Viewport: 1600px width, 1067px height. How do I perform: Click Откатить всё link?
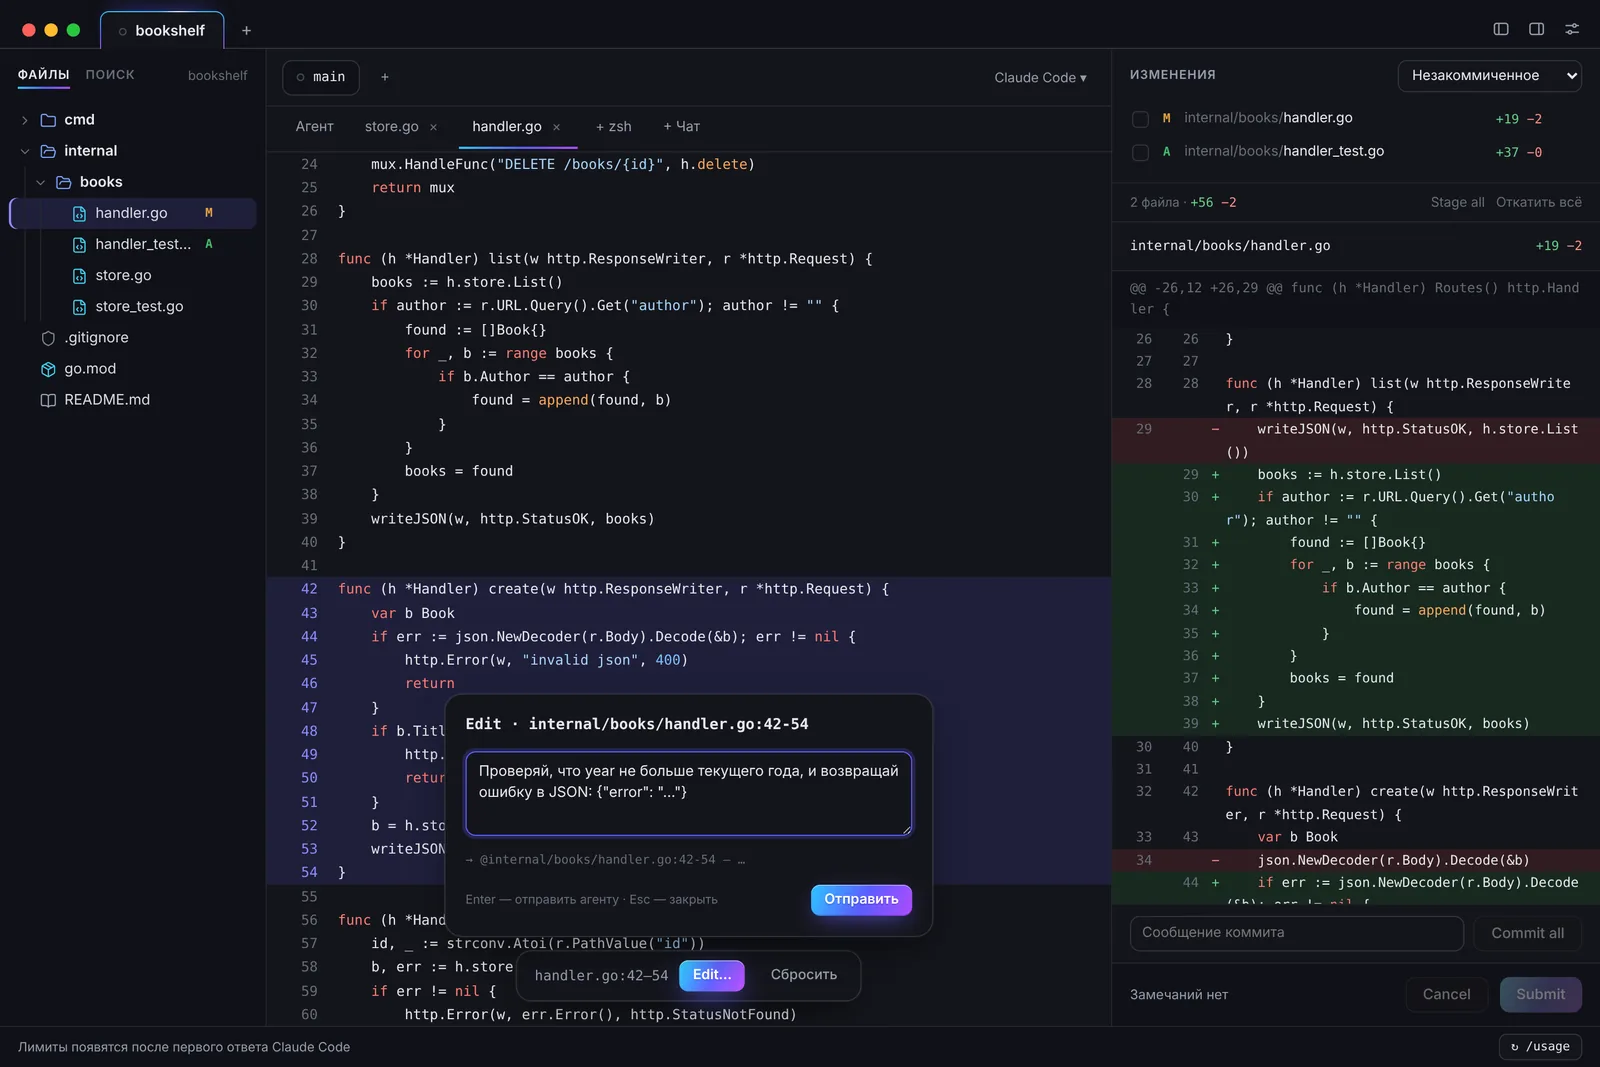pyautogui.click(x=1539, y=202)
